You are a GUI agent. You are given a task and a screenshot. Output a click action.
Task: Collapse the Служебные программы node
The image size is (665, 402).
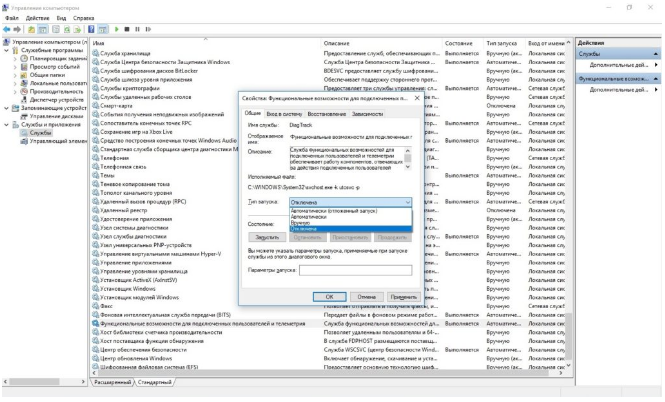(6, 50)
